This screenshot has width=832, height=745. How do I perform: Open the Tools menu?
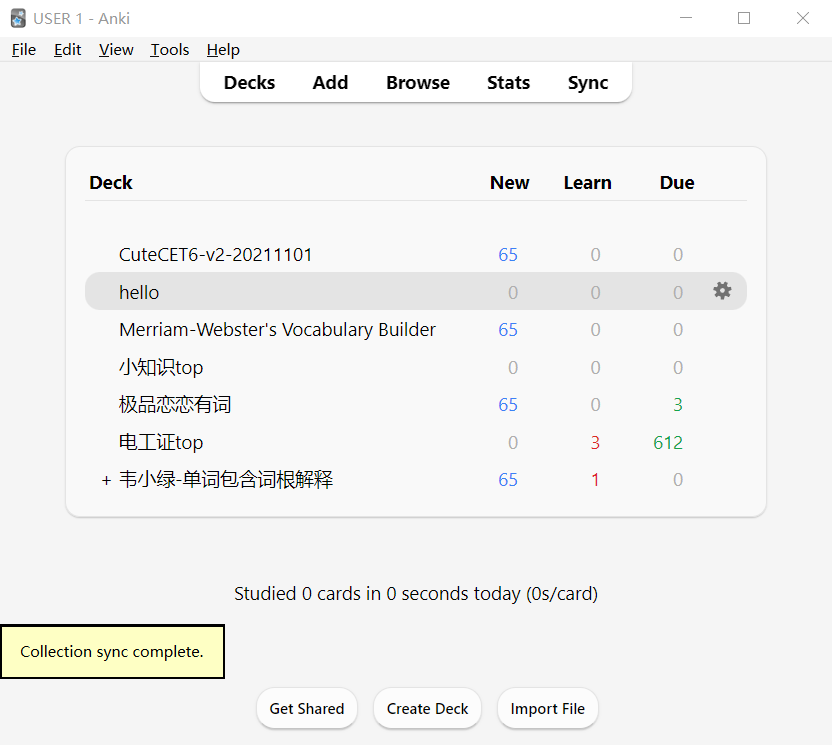(x=170, y=50)
